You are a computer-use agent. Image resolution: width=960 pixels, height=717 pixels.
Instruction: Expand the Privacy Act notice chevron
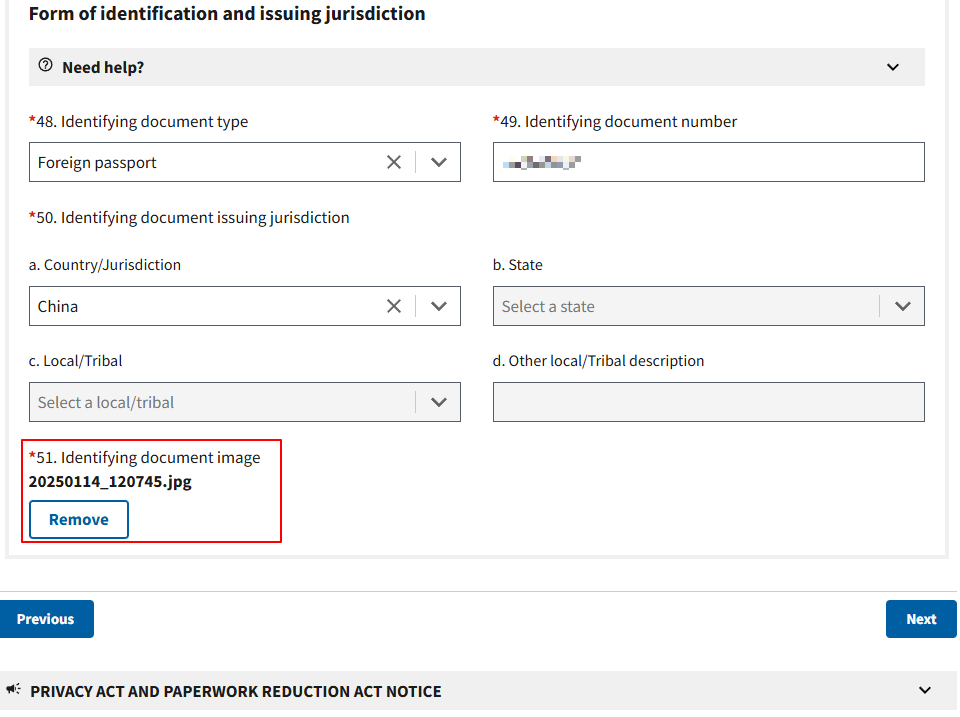tap(924, 690)
